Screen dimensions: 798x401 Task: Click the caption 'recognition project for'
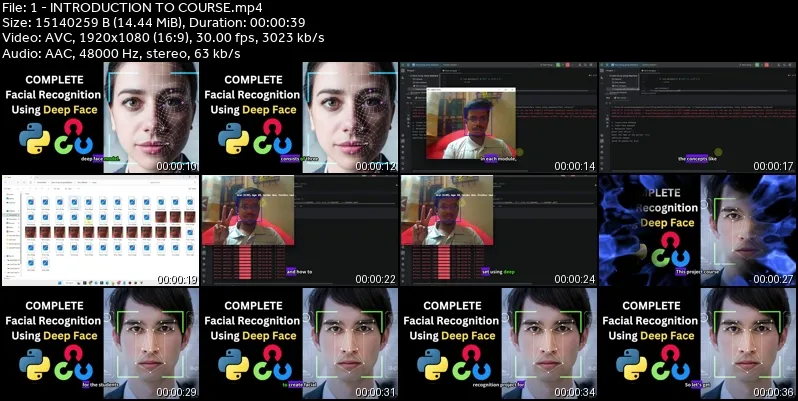click(x=498, y=385)
